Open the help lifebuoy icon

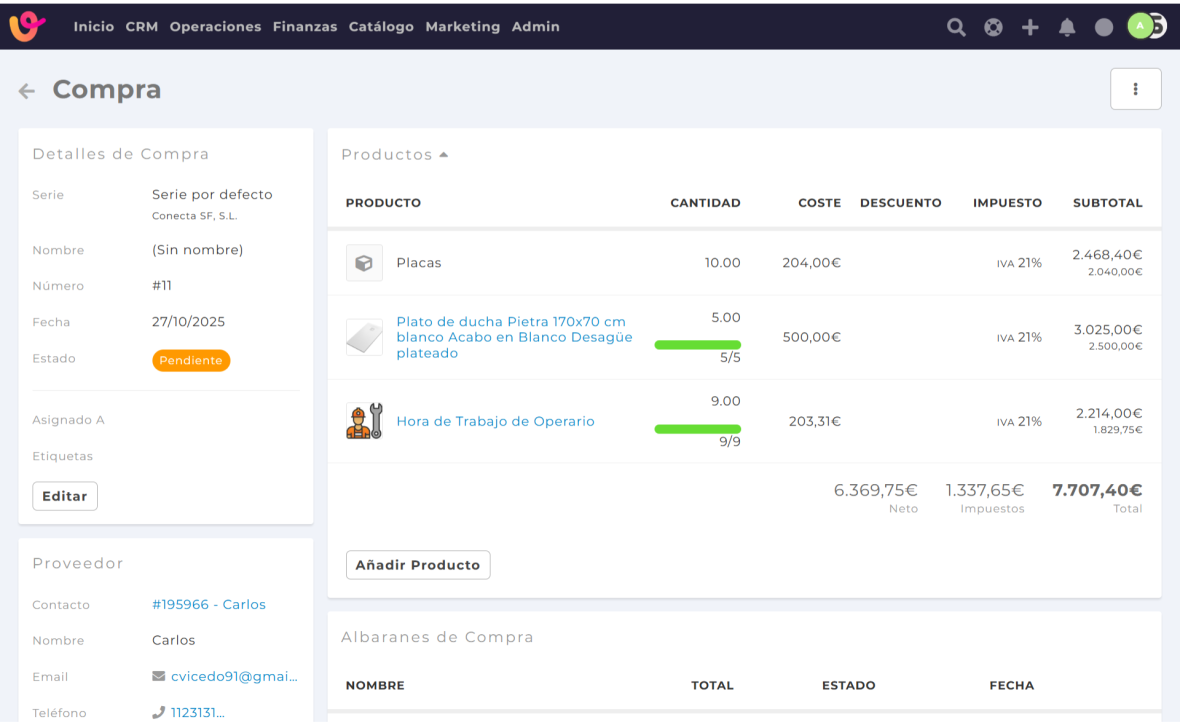993,27
